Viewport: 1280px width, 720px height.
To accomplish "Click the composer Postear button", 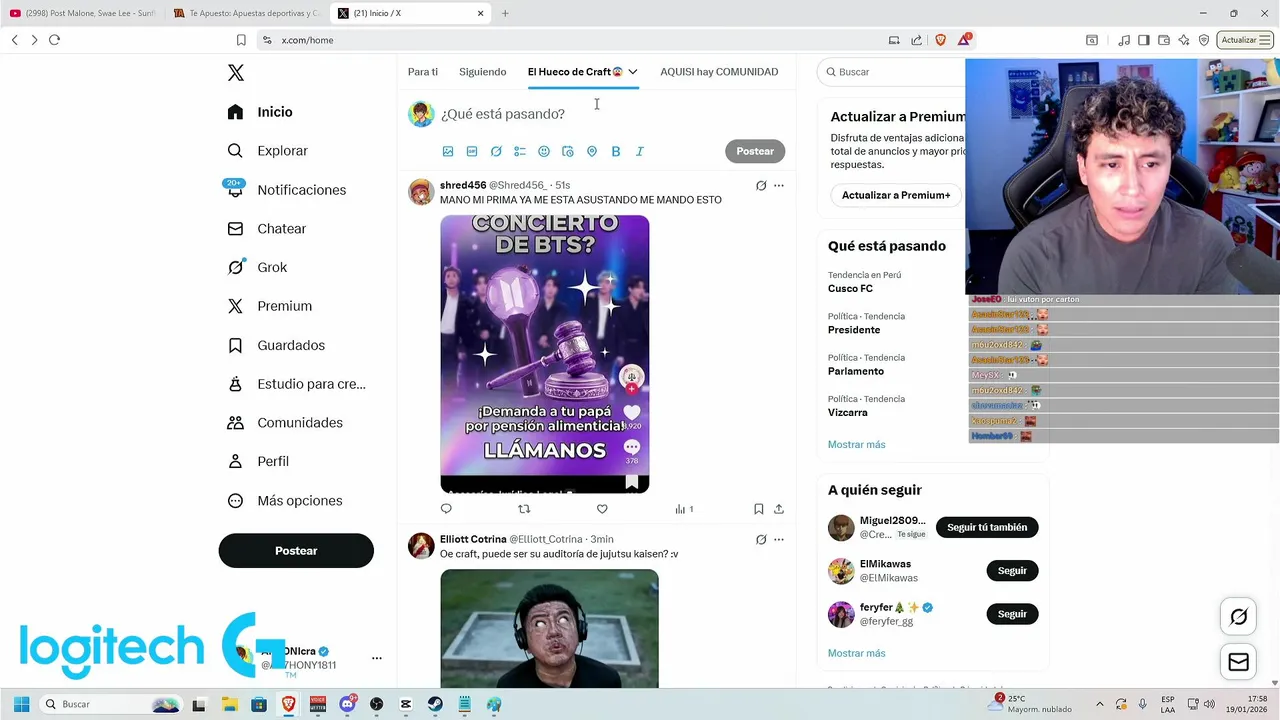I will coord(755,151).
